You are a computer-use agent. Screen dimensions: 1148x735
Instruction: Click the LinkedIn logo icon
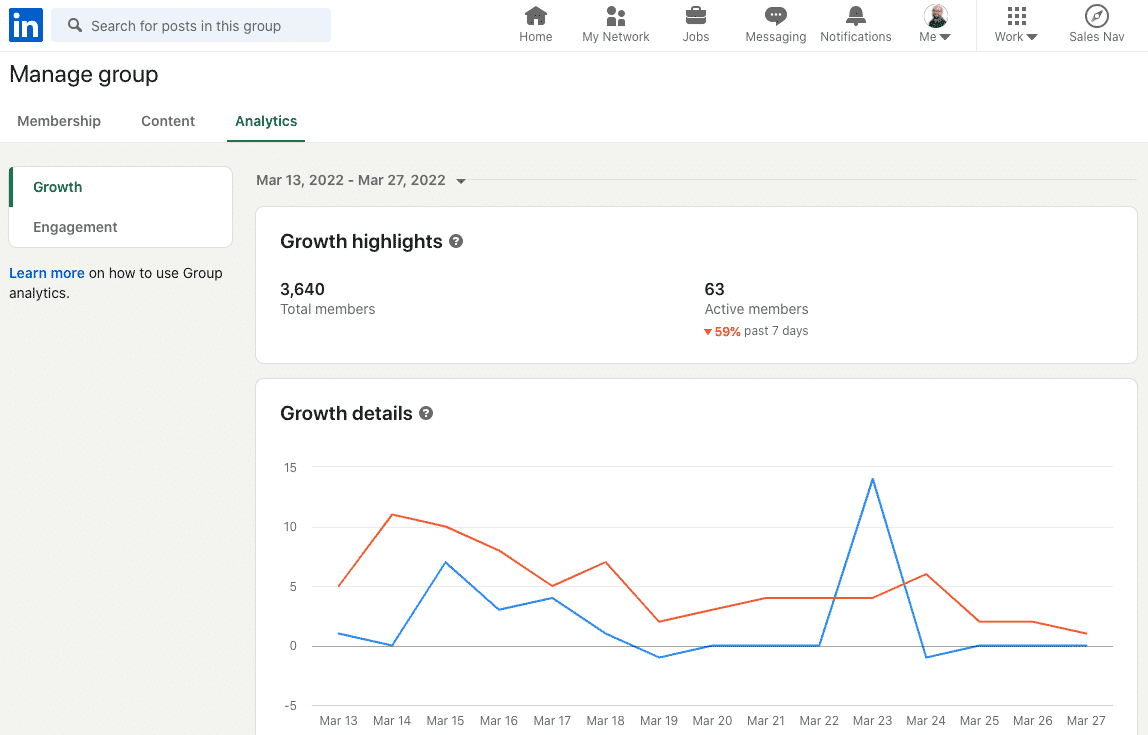[25, 25]
